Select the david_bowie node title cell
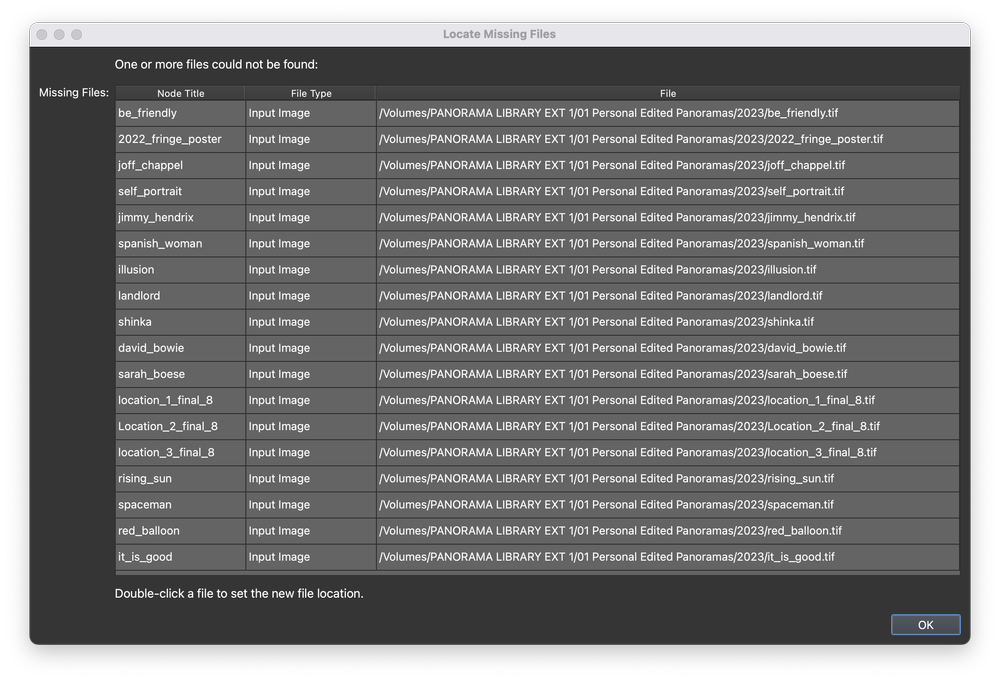 (x=180, y=348)
